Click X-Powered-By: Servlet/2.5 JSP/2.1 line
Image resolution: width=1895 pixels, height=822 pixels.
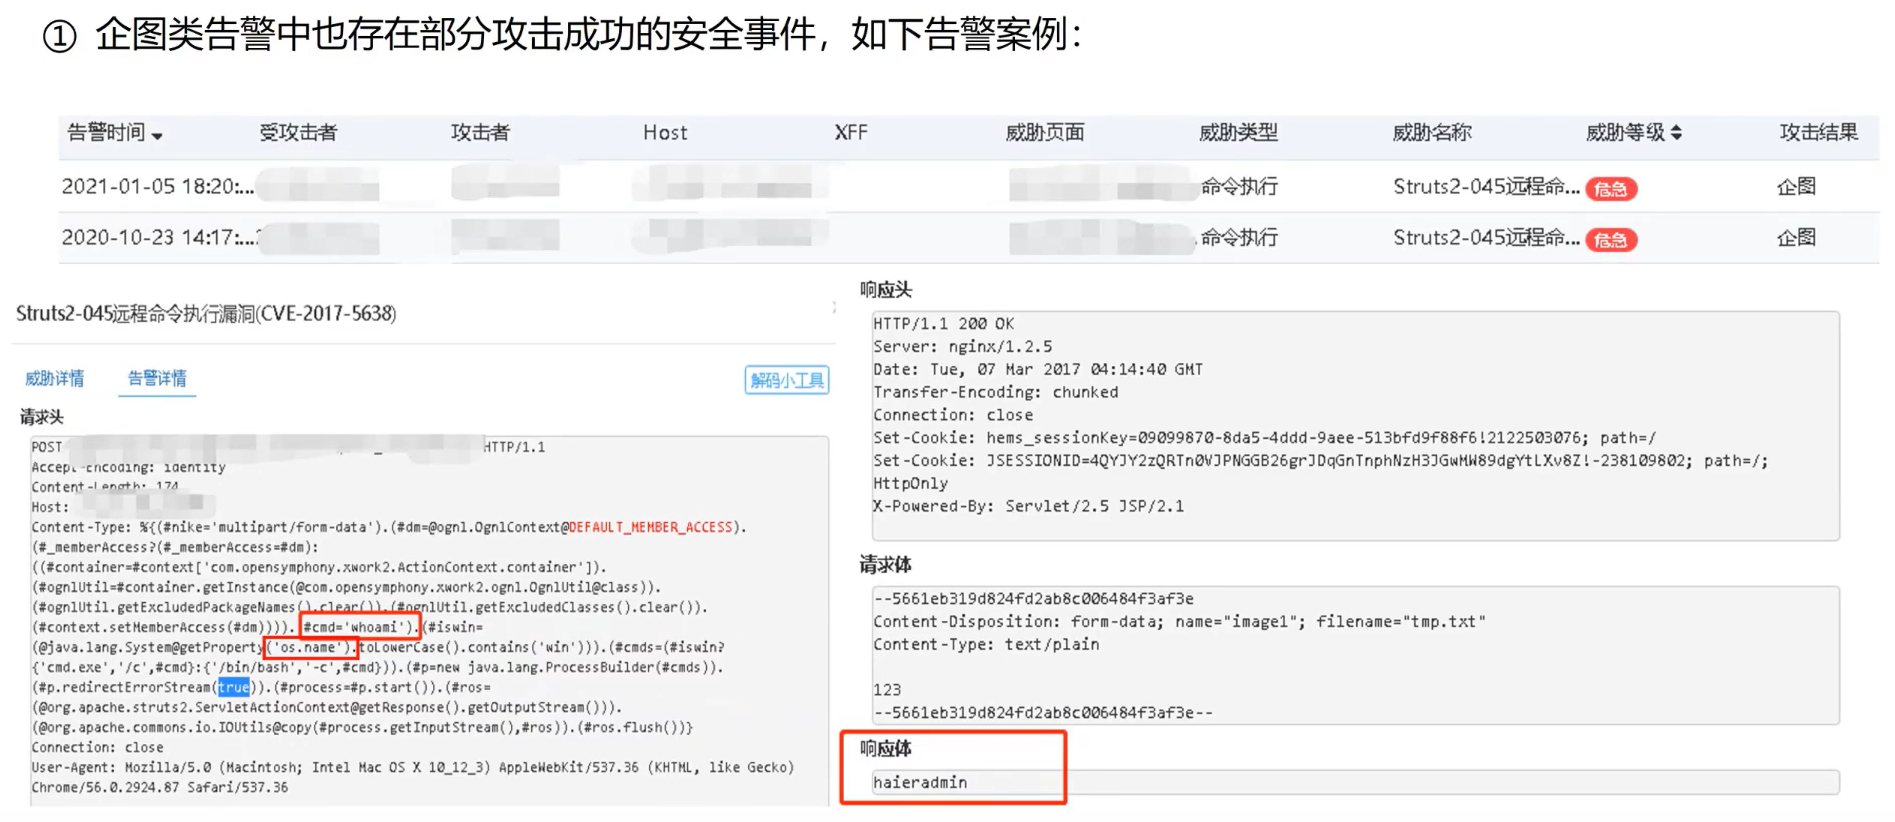tap(1028, 506)
